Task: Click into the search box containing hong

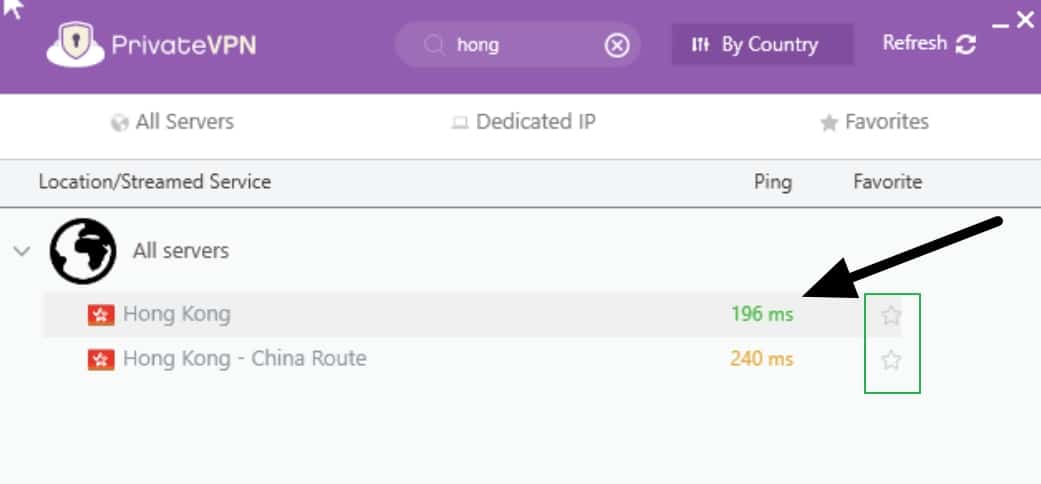Action: click(518, 45)
